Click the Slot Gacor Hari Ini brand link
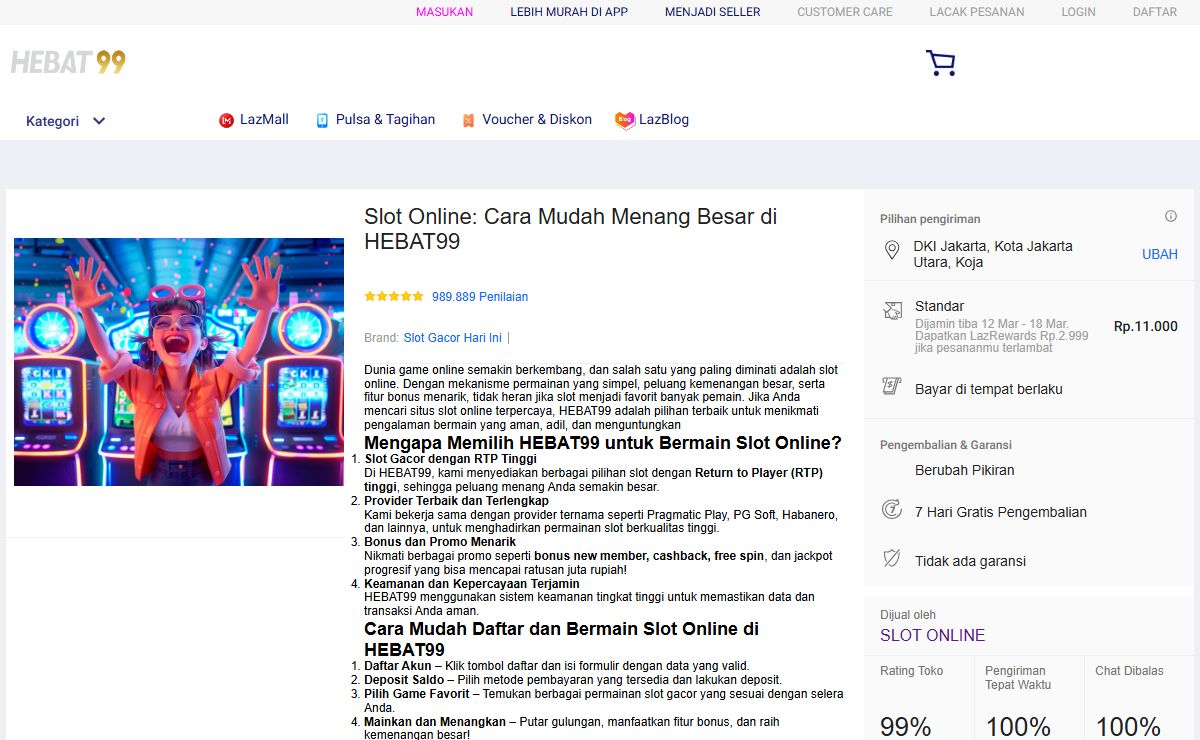 coord(452,338)
